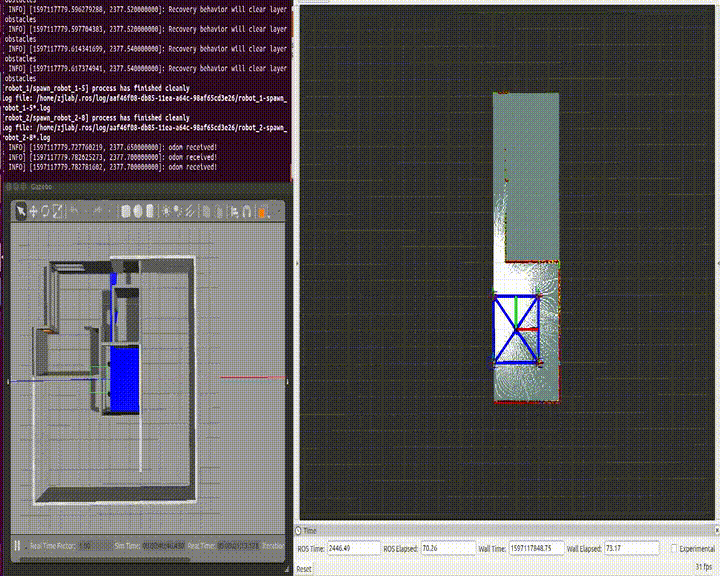Insert a Box shape in Gazebo
This screenshot has width=720, height=576.
pyautogui.click(x=125, y=212)
